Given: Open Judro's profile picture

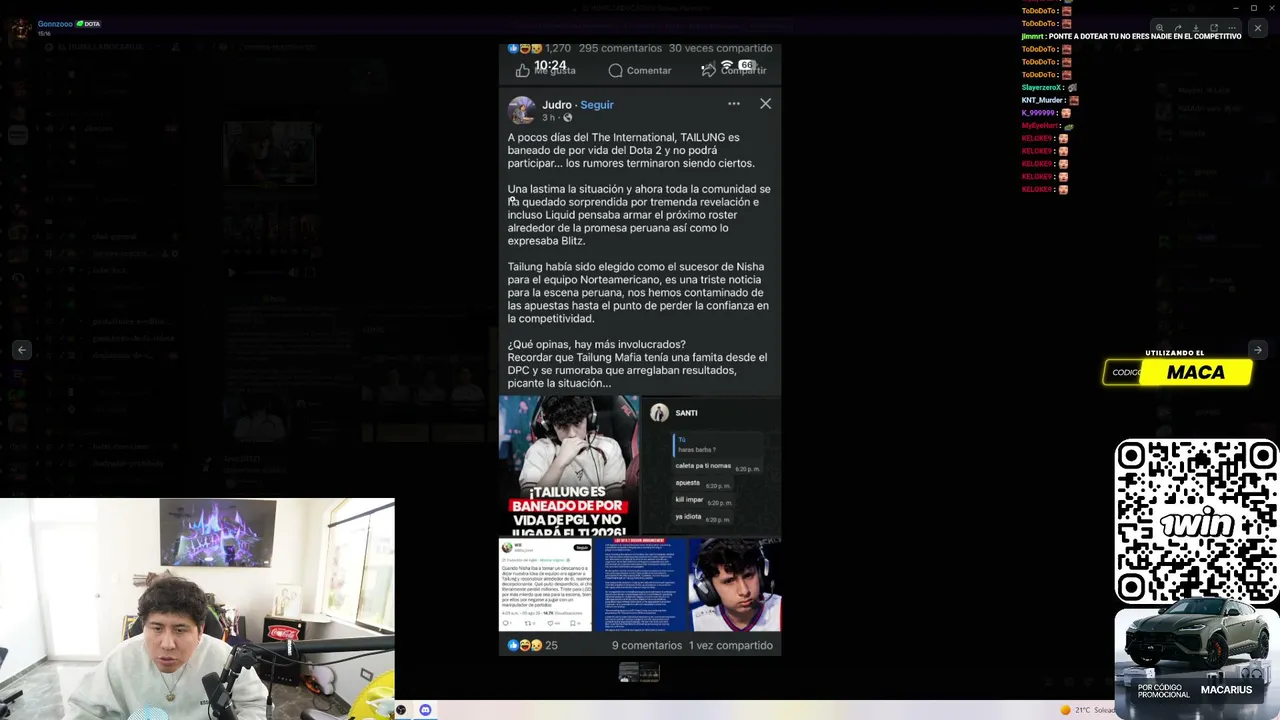Looking at the screenshot, I should click(x=521, y=110).
